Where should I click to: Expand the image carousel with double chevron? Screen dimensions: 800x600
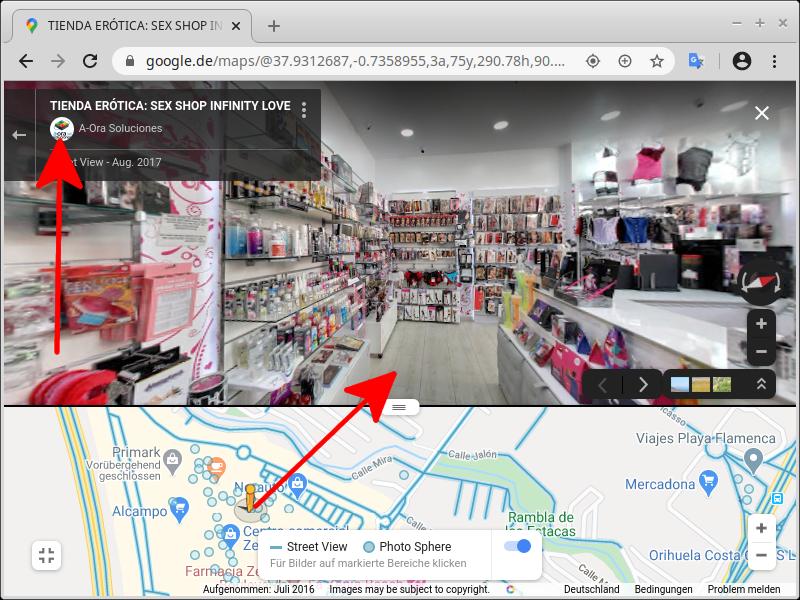[761, 384]
